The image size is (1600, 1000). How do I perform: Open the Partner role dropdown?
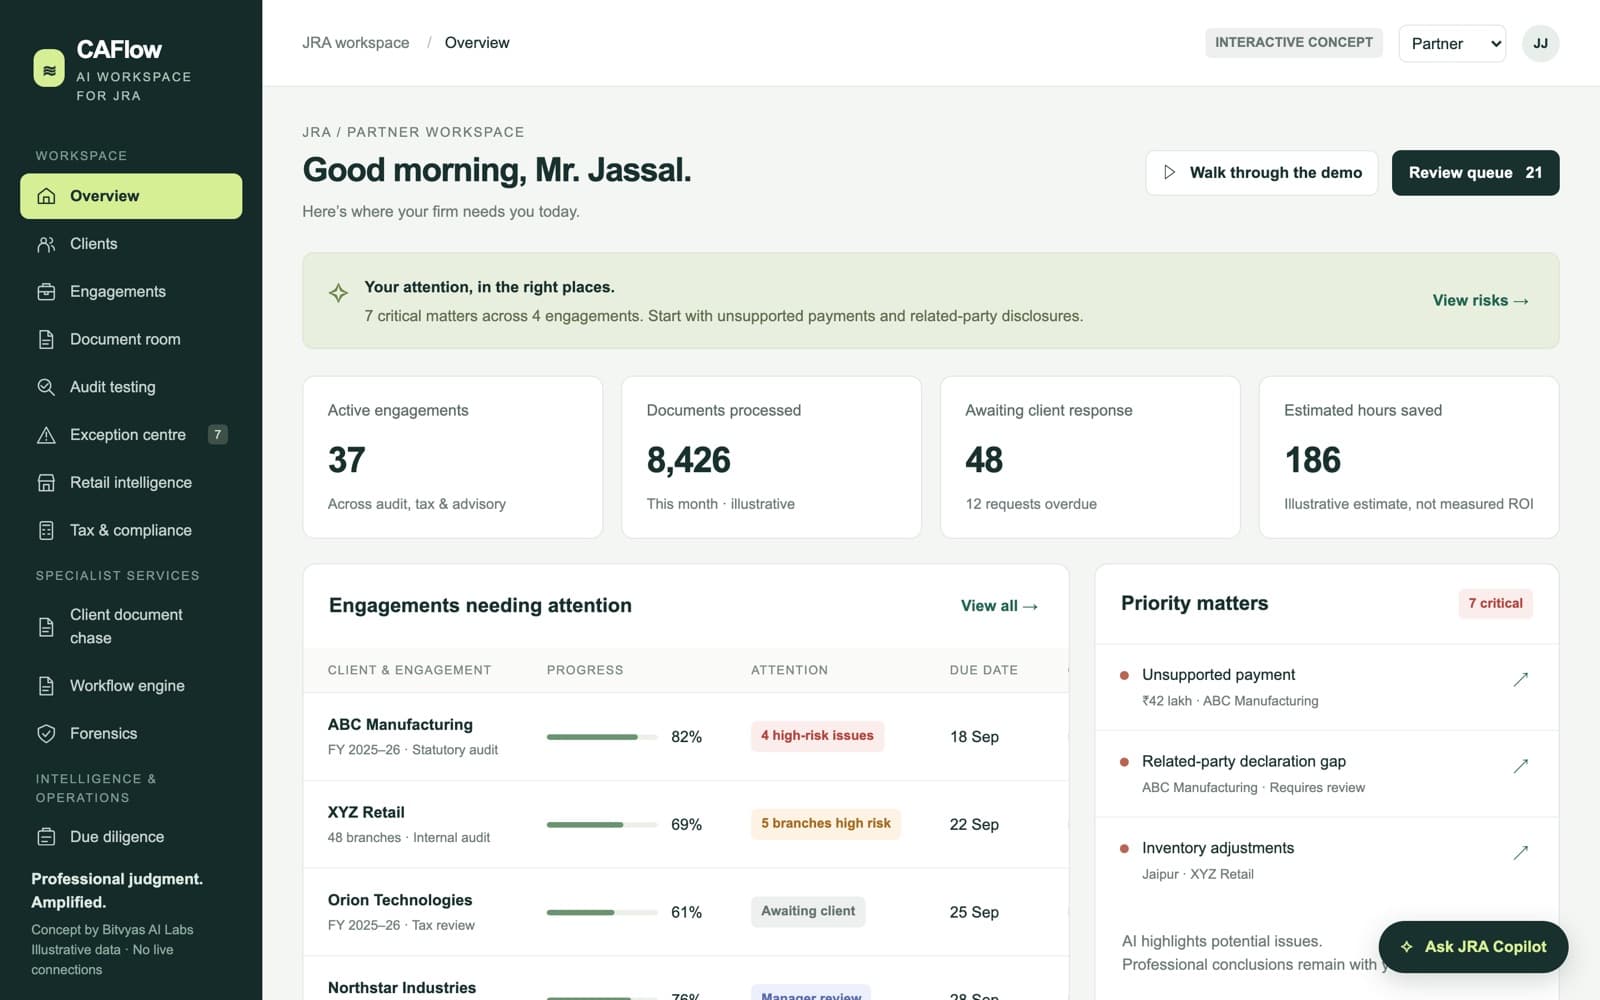pos(1452,43)
